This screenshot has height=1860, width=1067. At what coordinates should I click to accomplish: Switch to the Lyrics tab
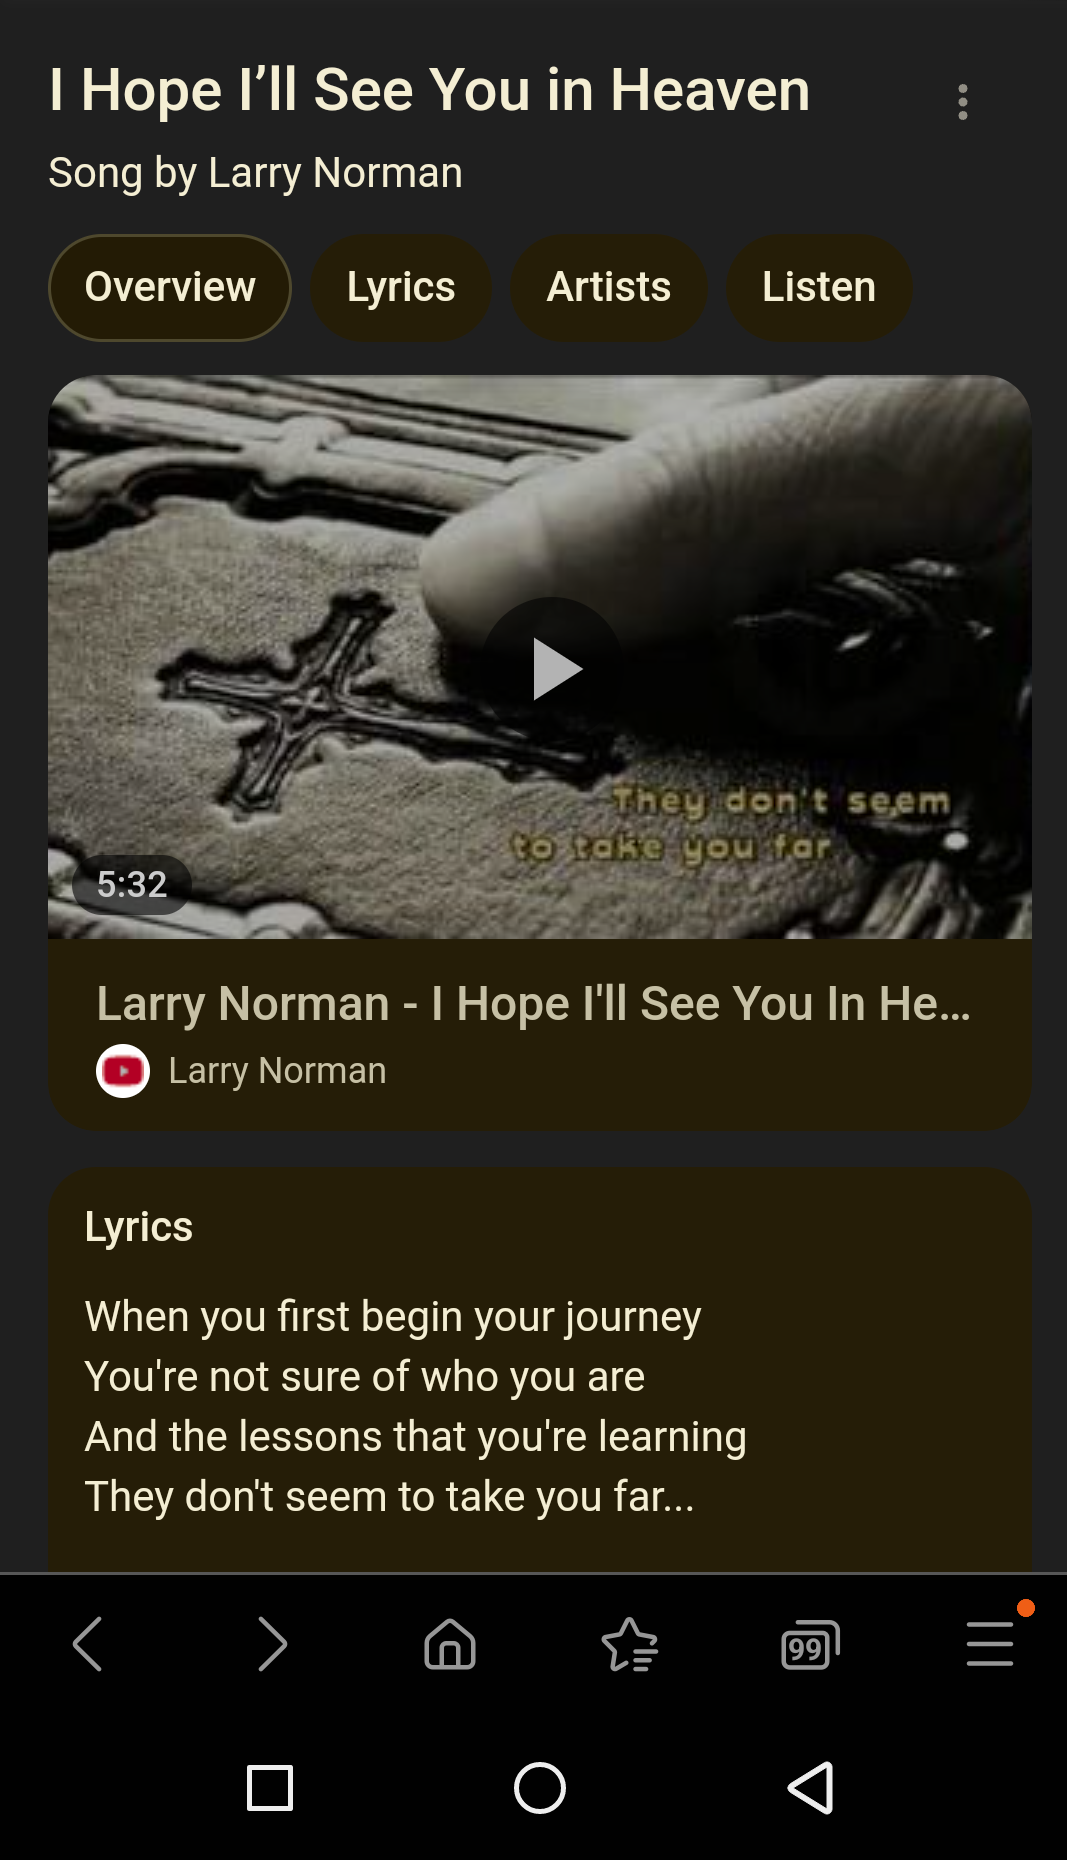click(x=401, y=288)
